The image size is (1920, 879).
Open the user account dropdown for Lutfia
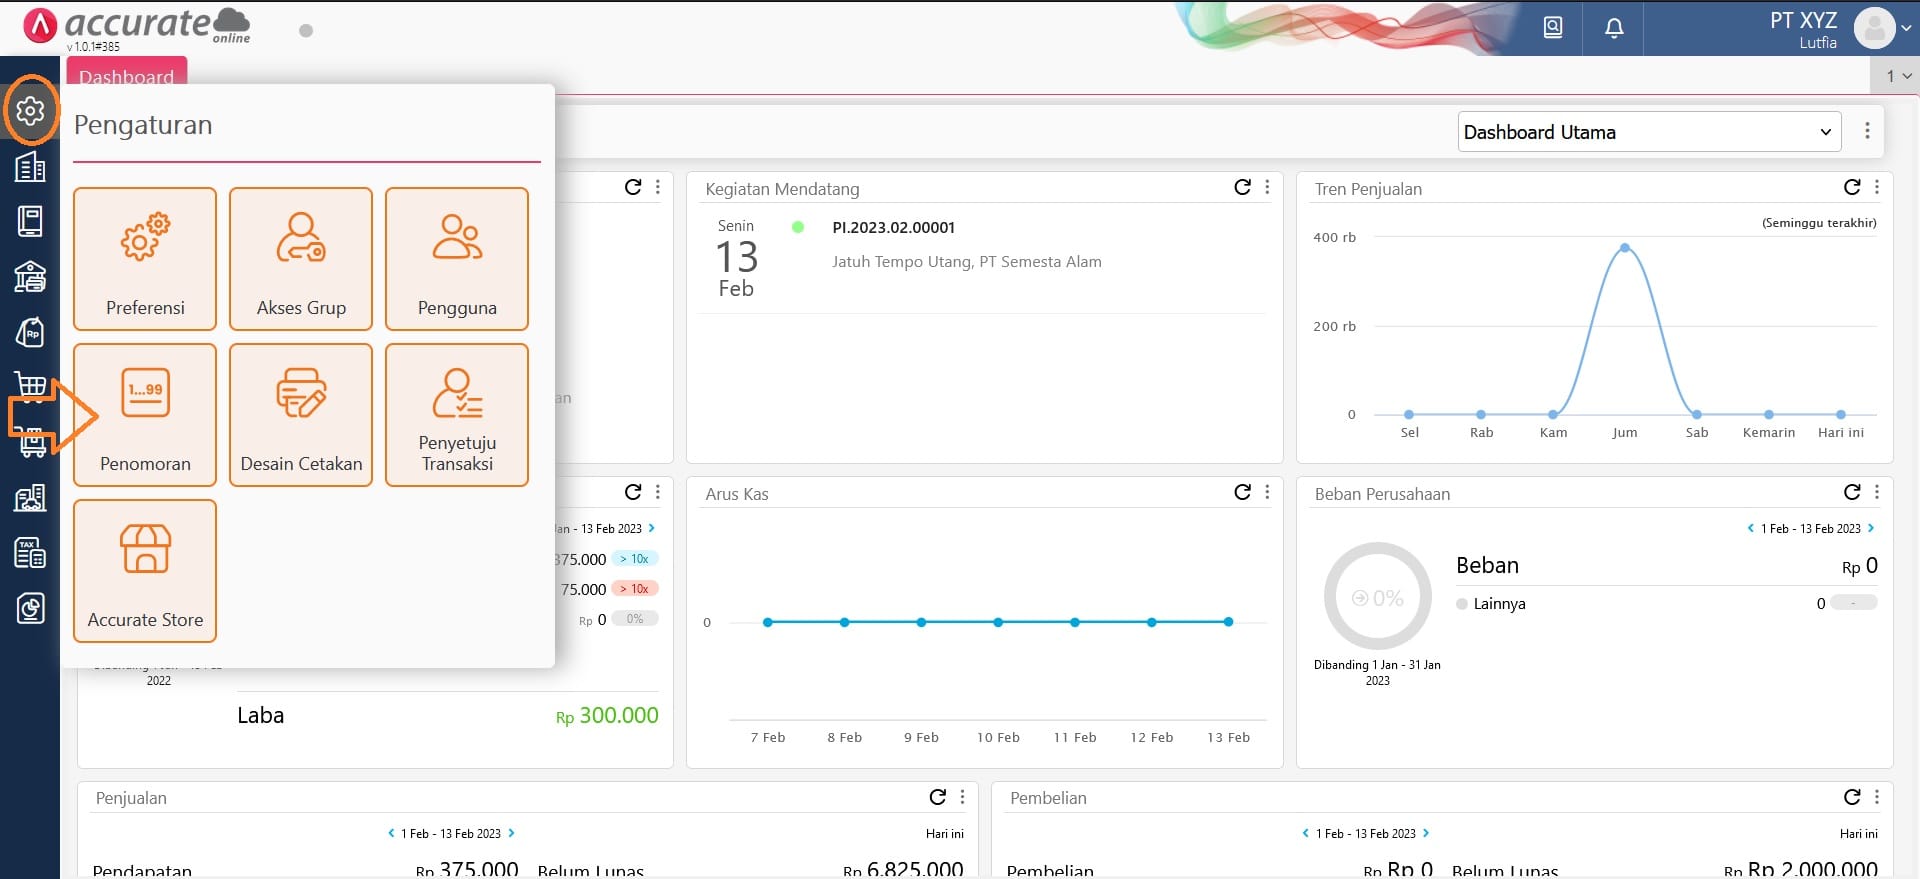click(x=1883, y=28)
